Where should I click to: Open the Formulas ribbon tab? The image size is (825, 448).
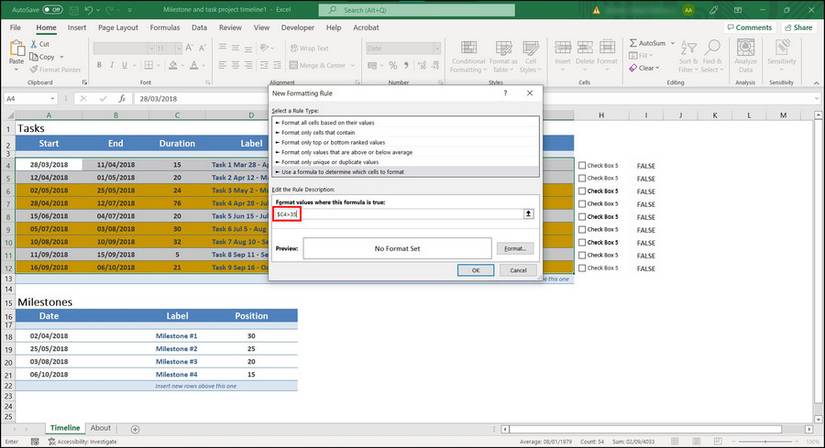[x=165, y=28]
